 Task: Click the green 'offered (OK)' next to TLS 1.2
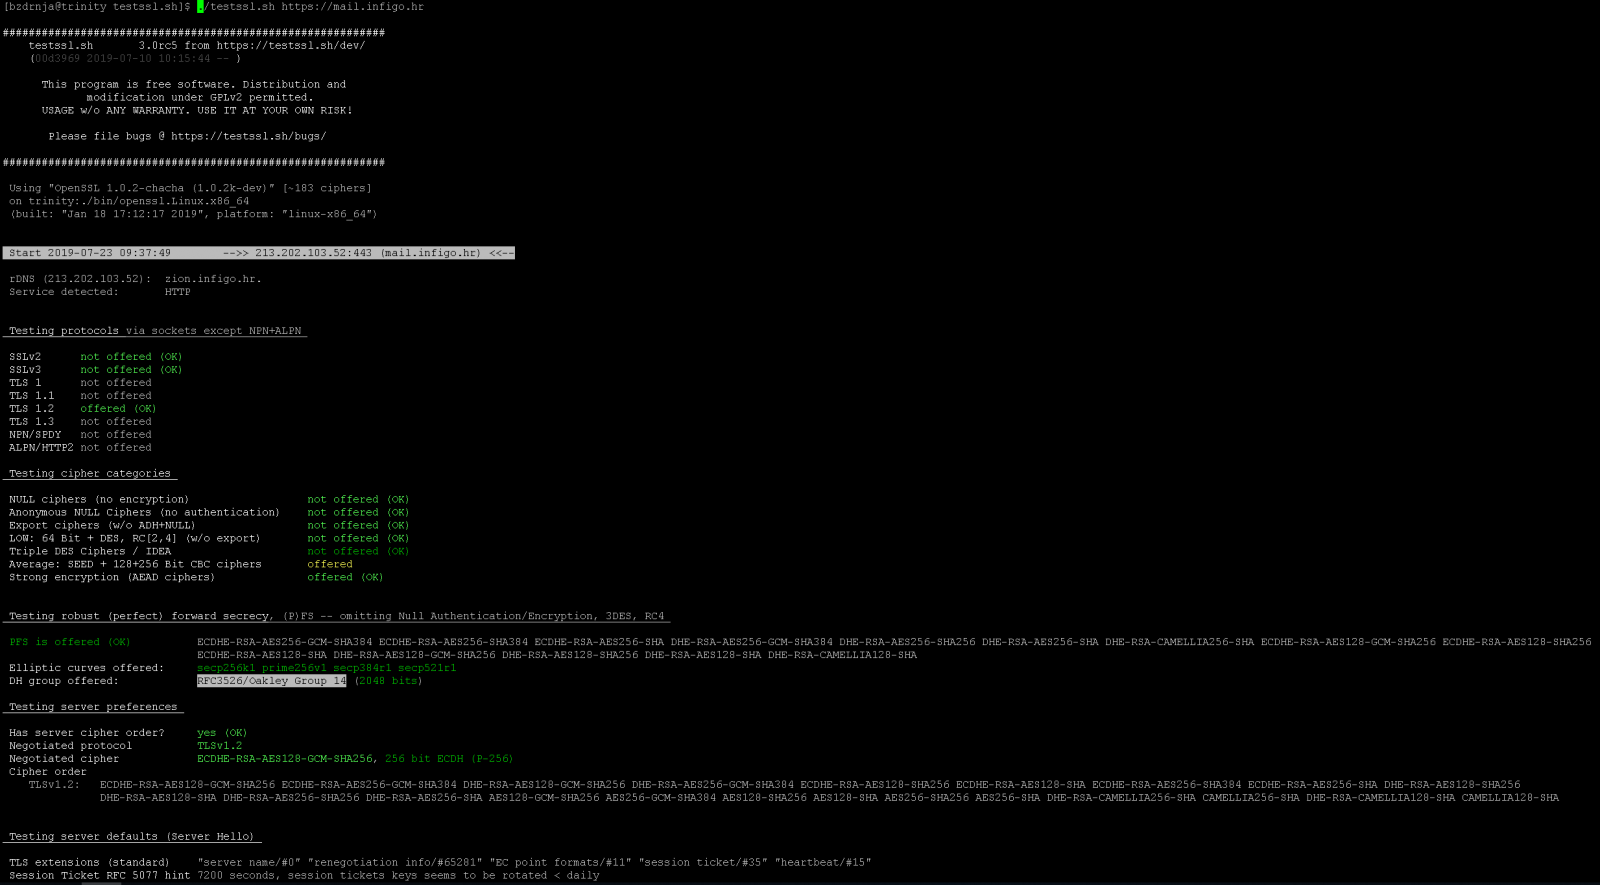click(118, 409)
